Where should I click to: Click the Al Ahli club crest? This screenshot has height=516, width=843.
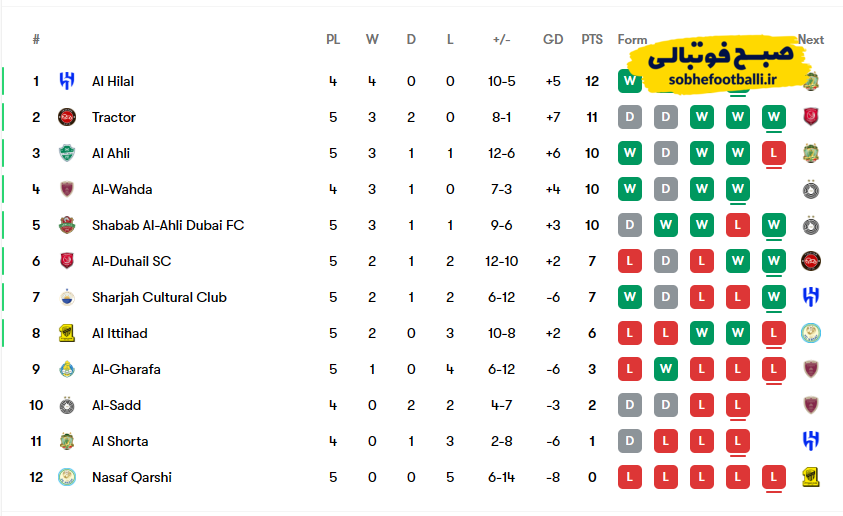(67, 153)
